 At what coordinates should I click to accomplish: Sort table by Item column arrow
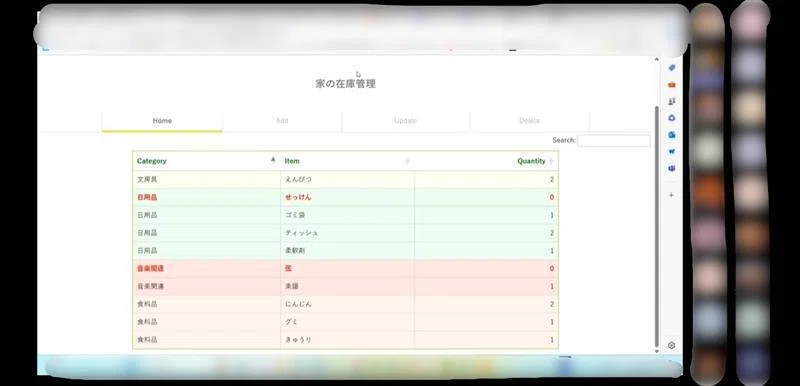pyautogui.click(x=407, y=161)
